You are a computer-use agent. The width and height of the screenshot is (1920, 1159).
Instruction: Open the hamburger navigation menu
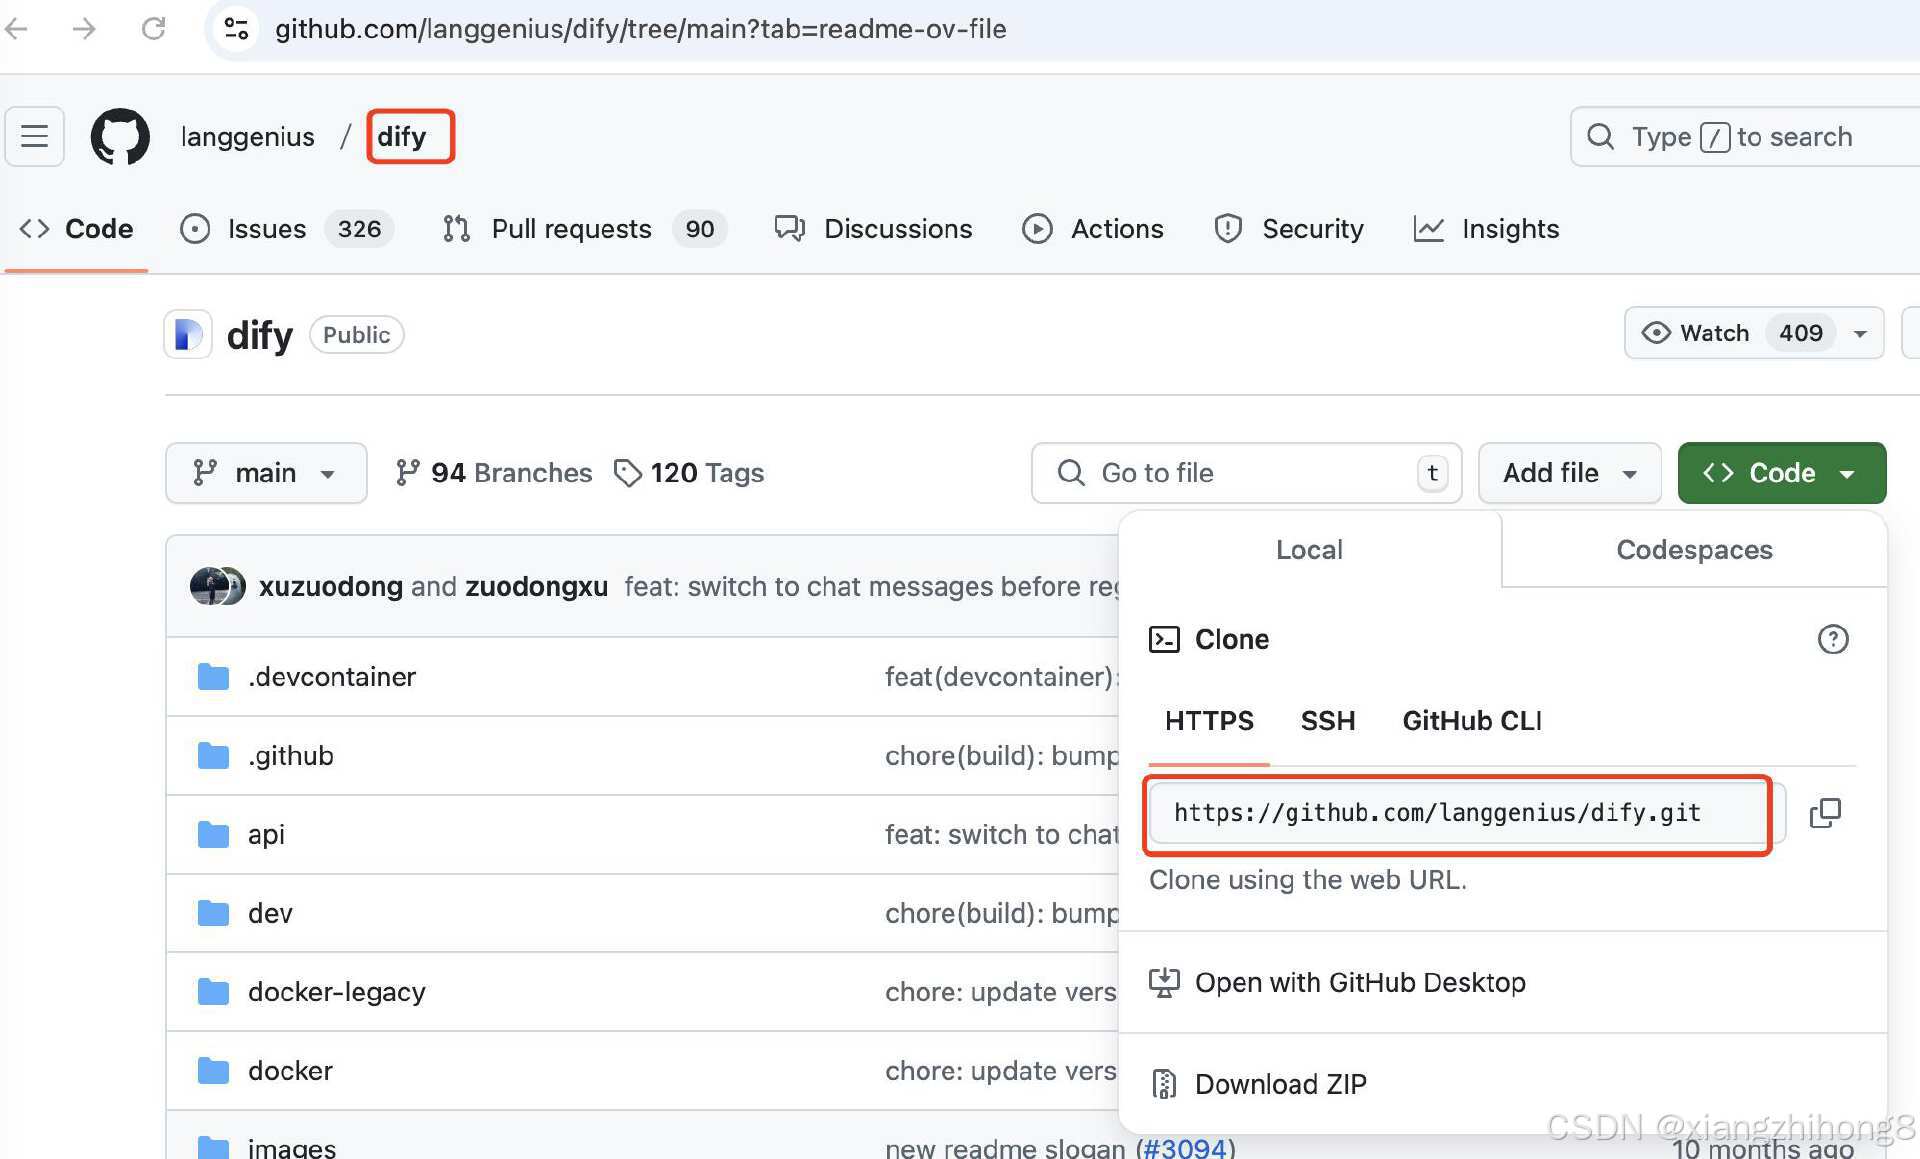click(34, 136)
